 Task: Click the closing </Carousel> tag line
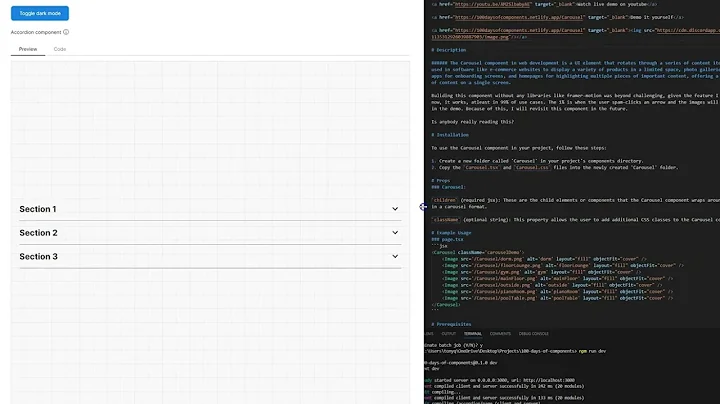[x=446, y=304]
